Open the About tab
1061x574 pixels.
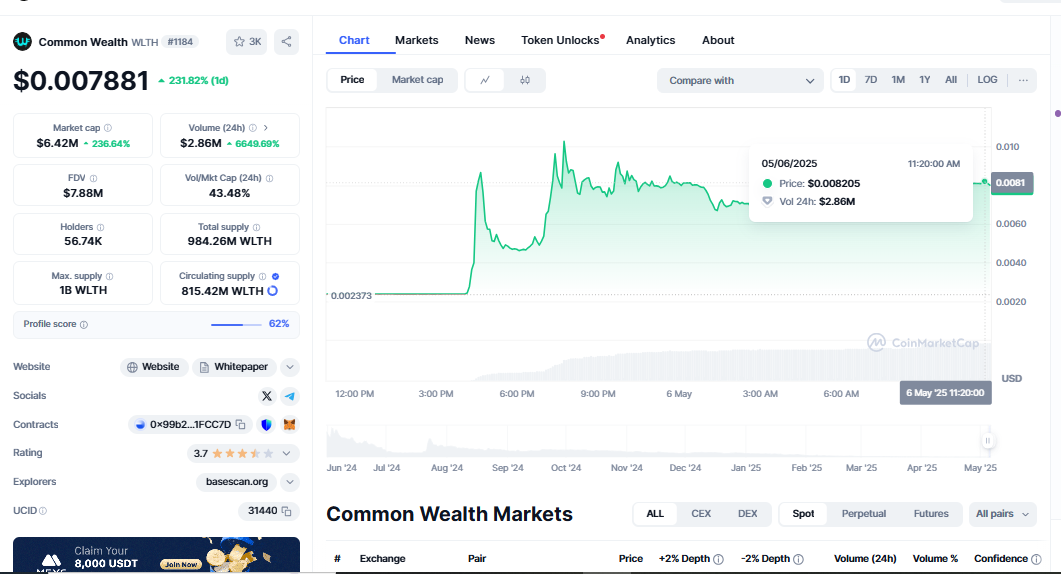(718, 41)
